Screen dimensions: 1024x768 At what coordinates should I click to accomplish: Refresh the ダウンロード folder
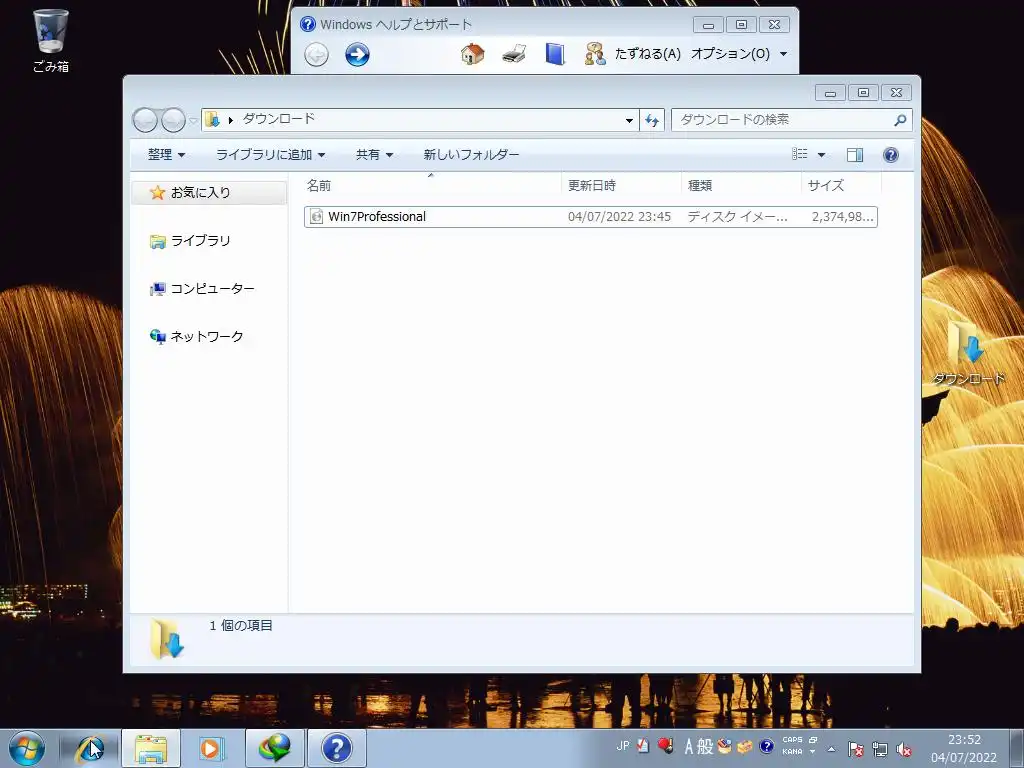tap(652, 120)
